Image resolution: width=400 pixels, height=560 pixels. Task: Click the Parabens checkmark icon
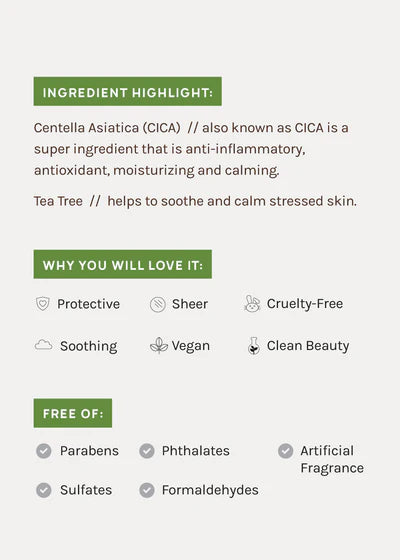[x=44, y=451]
